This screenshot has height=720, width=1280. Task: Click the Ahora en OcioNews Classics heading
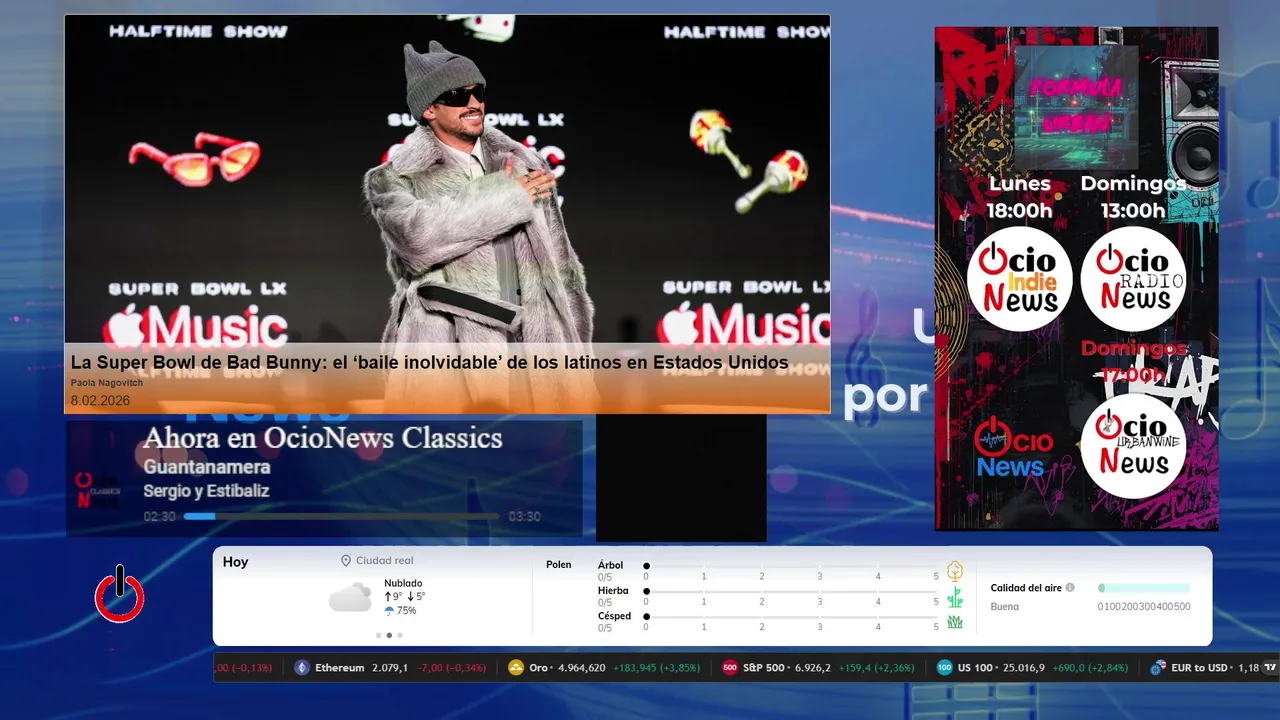pyautogui.click(x=322, y=438)
